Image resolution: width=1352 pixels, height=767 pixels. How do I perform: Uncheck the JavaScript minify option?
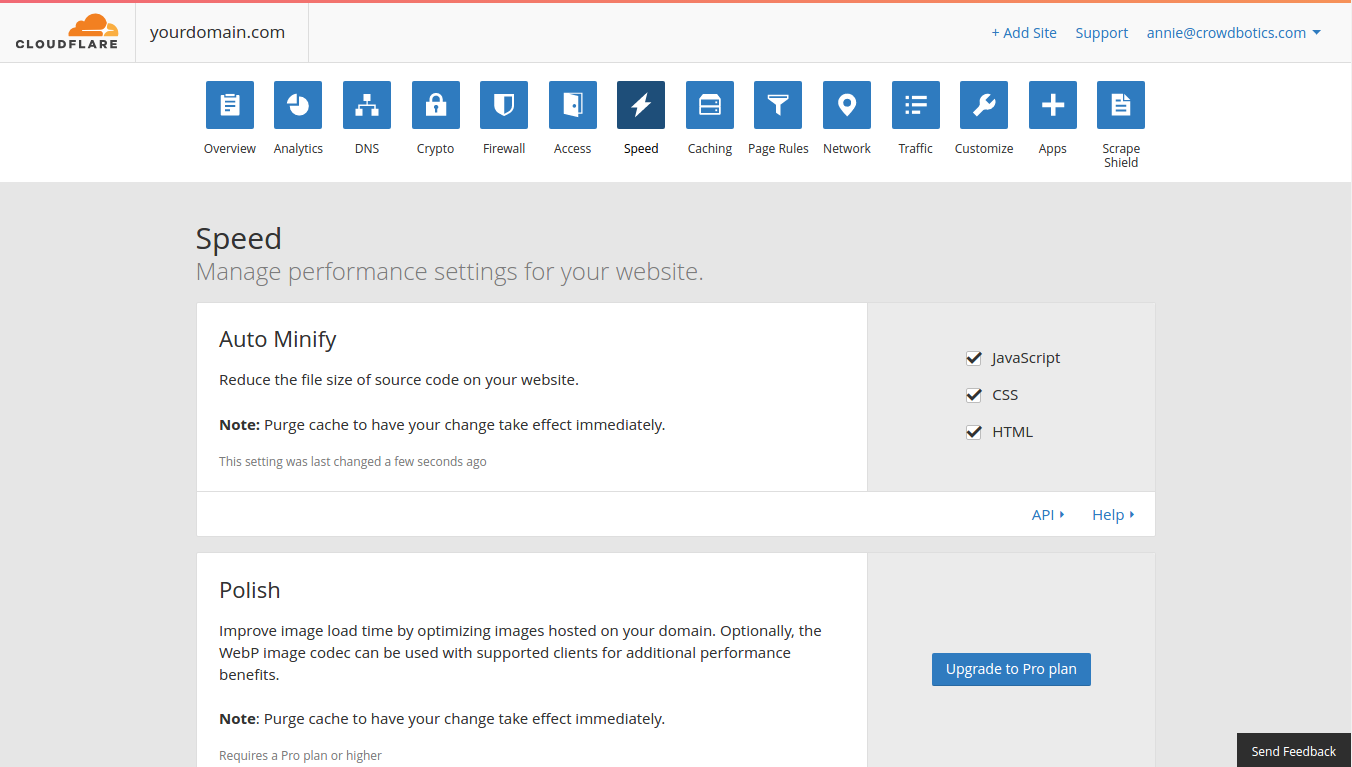974,358
